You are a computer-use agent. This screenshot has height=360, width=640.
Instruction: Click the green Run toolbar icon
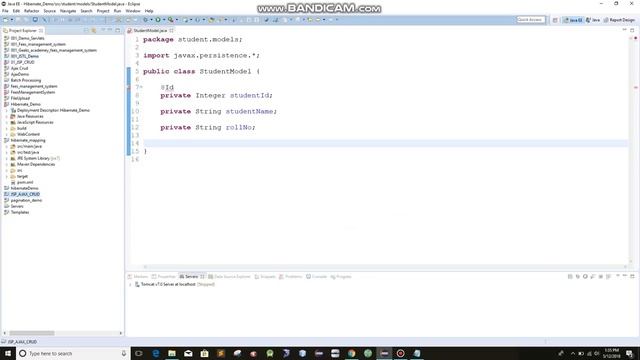[158, 20]
